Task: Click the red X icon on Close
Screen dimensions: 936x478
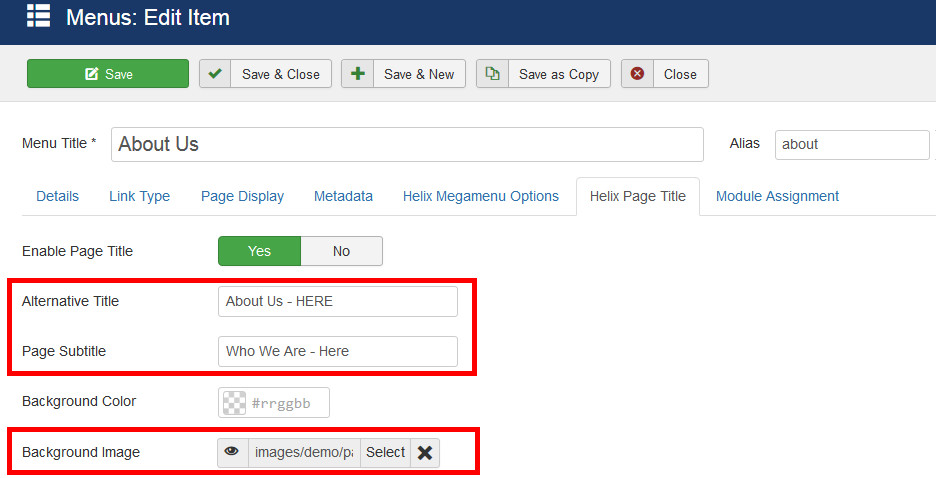Action: [637, 74]
